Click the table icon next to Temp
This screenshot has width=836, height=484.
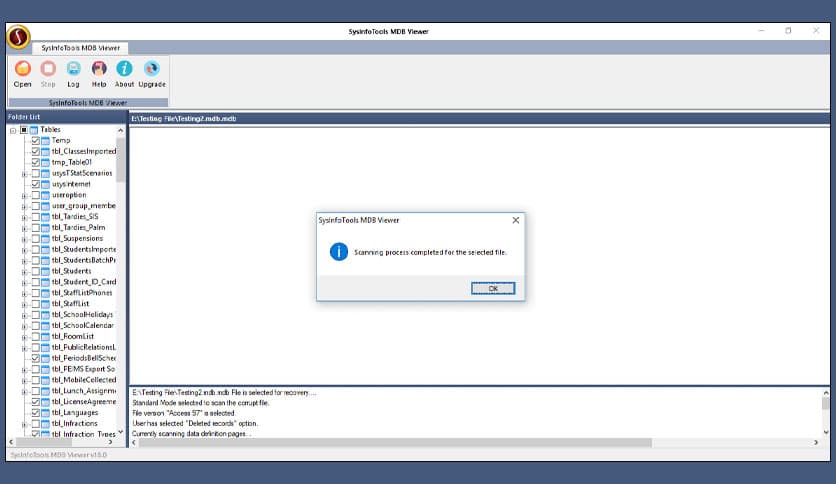[x=45, y=141]
